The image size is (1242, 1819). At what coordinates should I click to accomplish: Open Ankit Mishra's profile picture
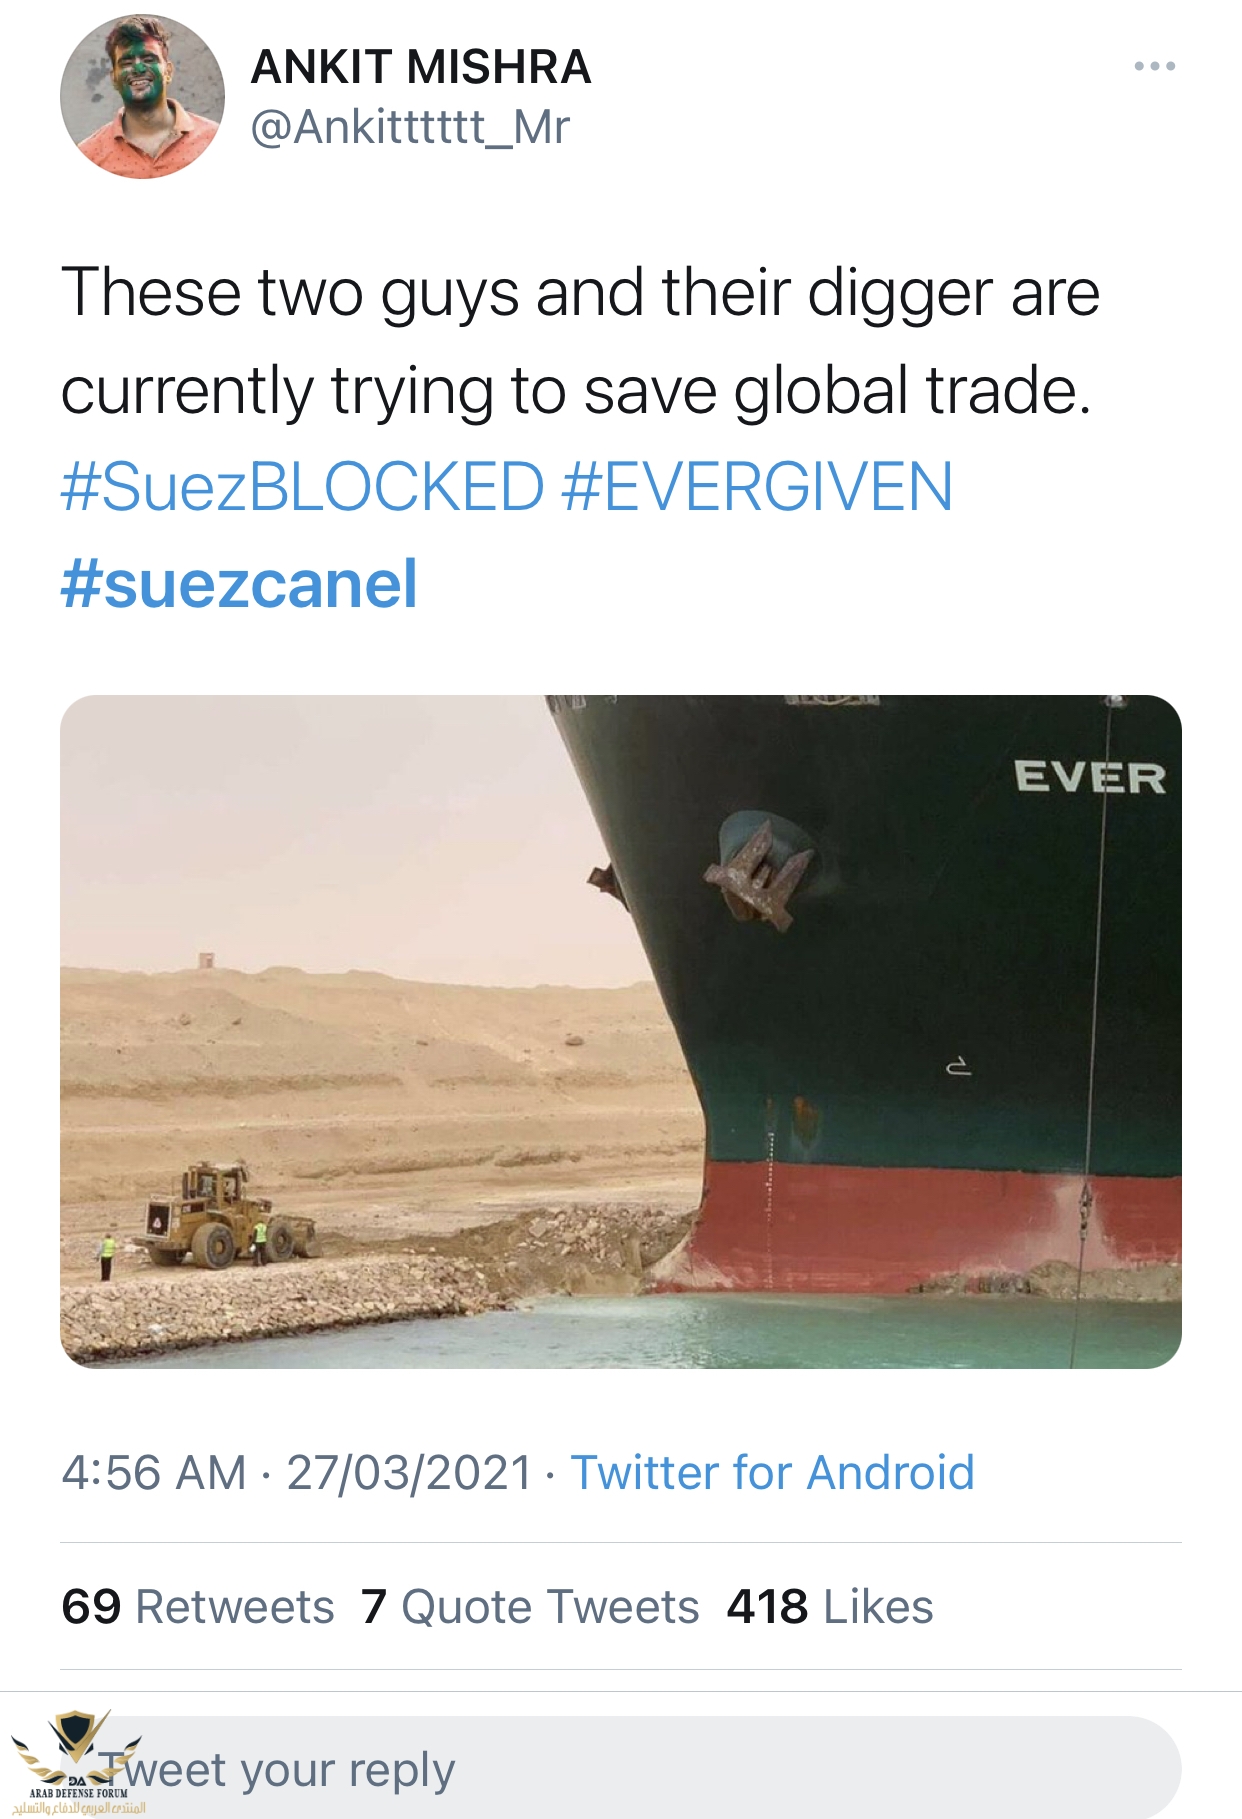click(x=142, y=97)
